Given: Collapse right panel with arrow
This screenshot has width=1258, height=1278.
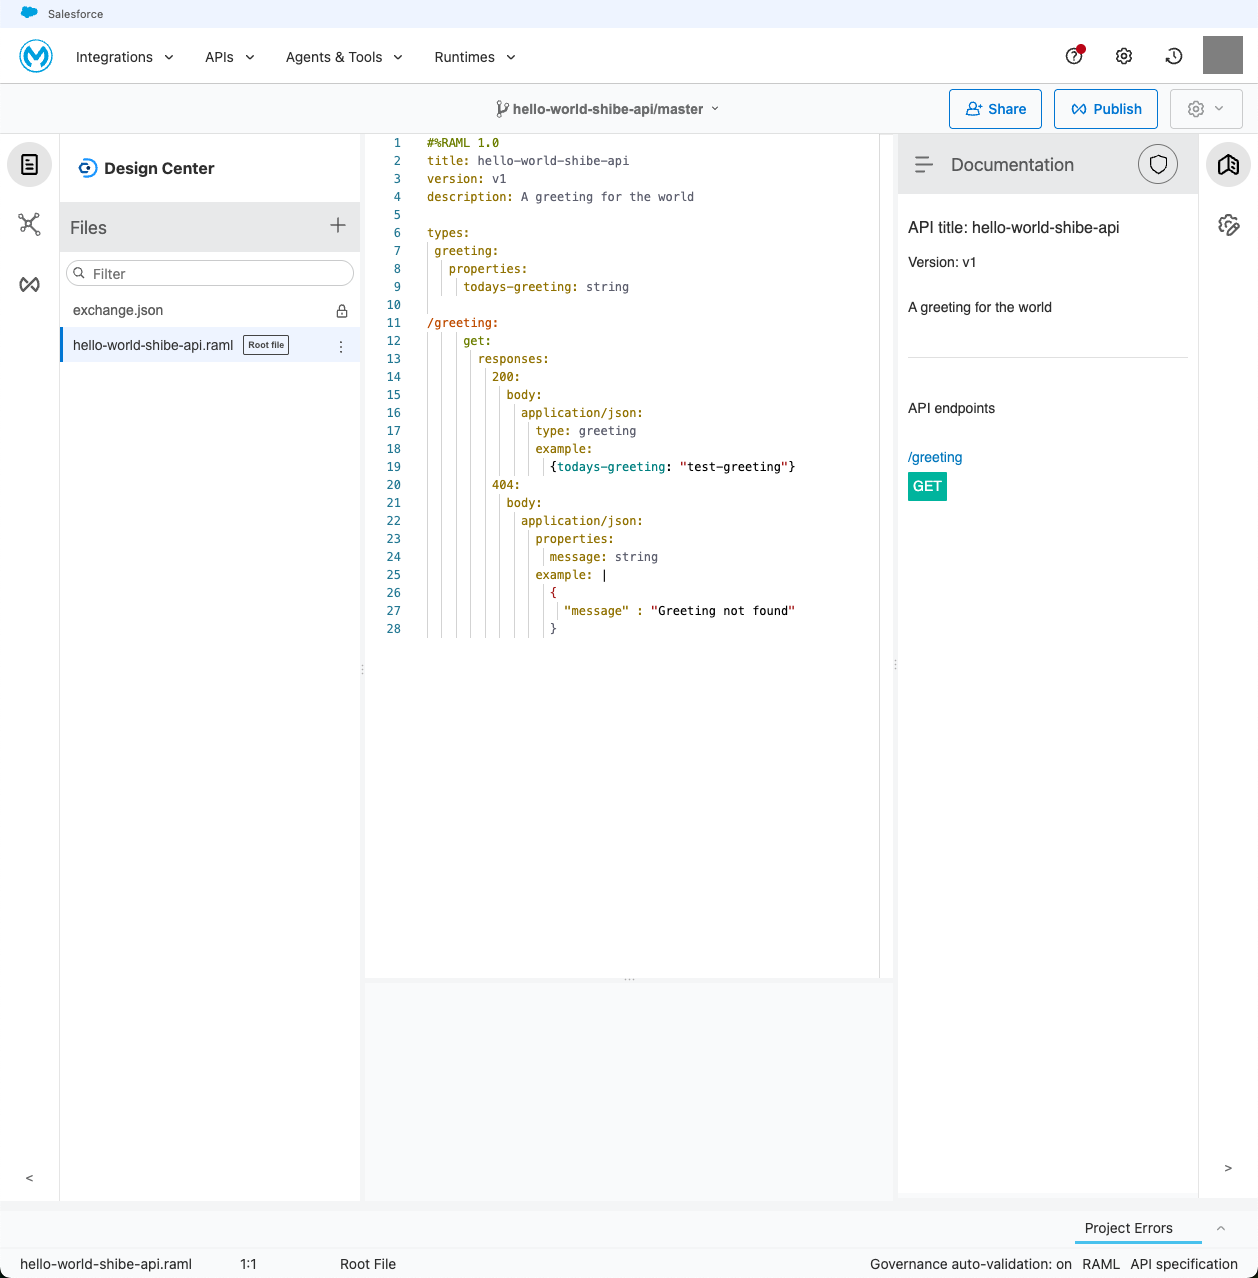Looking at the screenshot, I should (1228, 1168).
